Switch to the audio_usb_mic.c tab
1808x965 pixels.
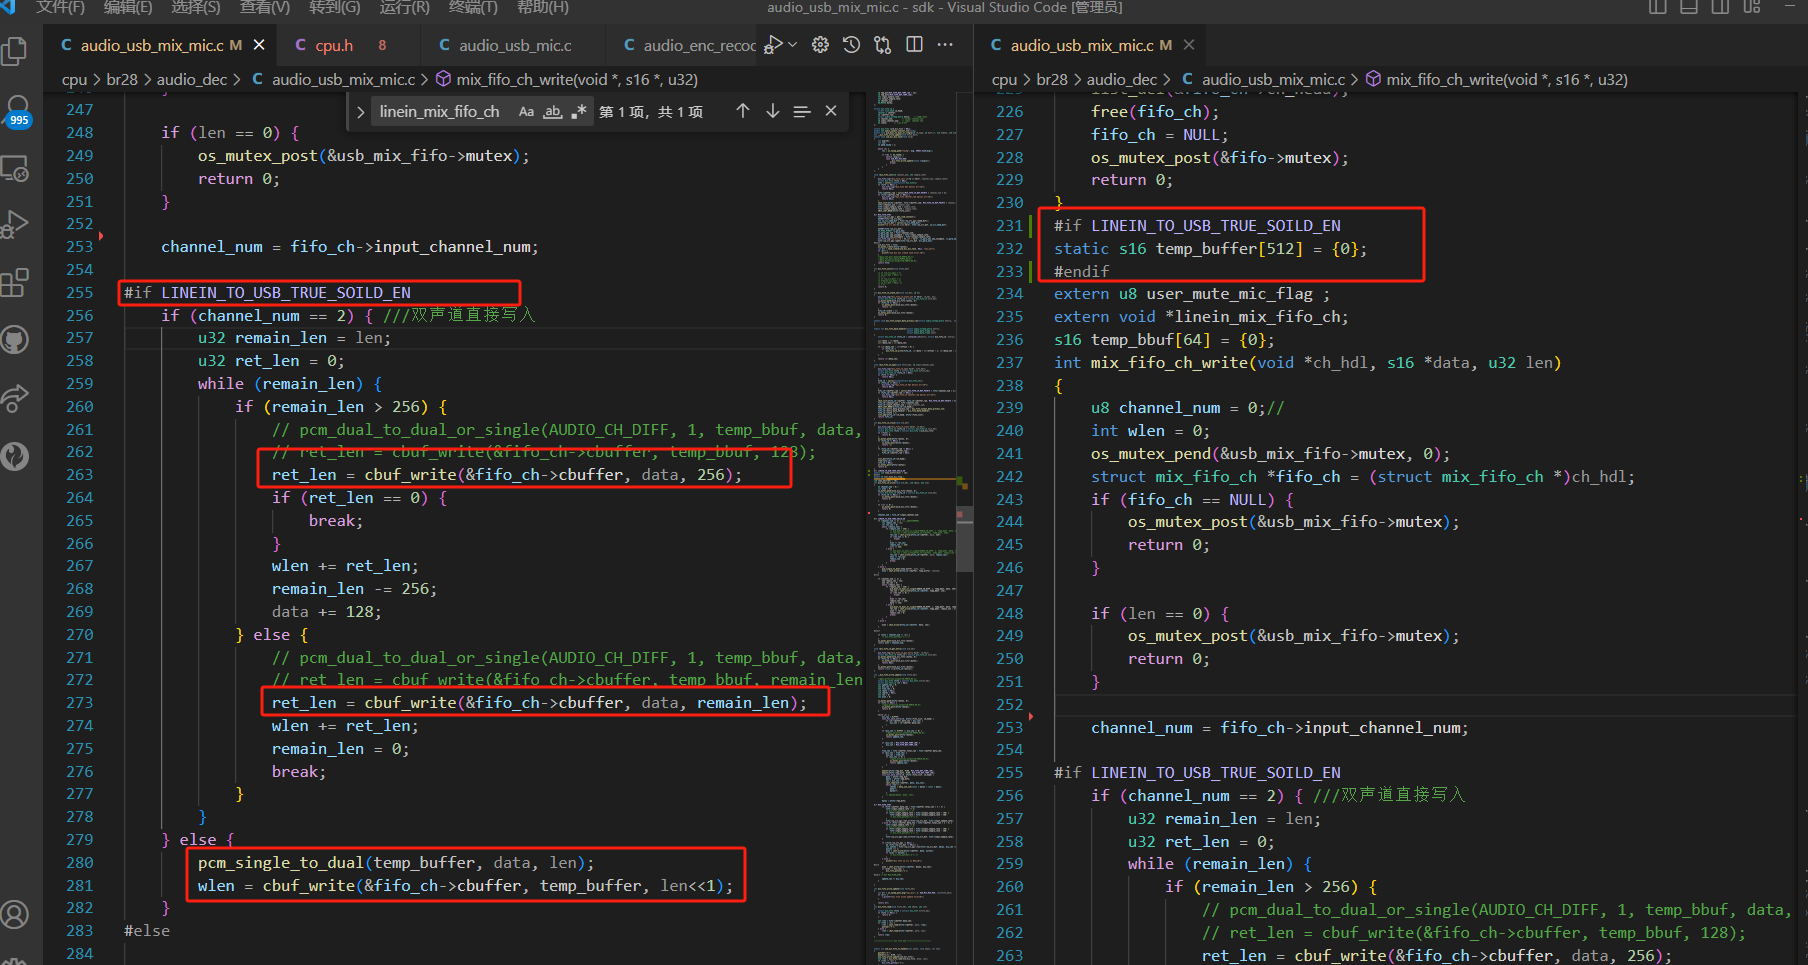pyautogui.click(x=515, y=45)
